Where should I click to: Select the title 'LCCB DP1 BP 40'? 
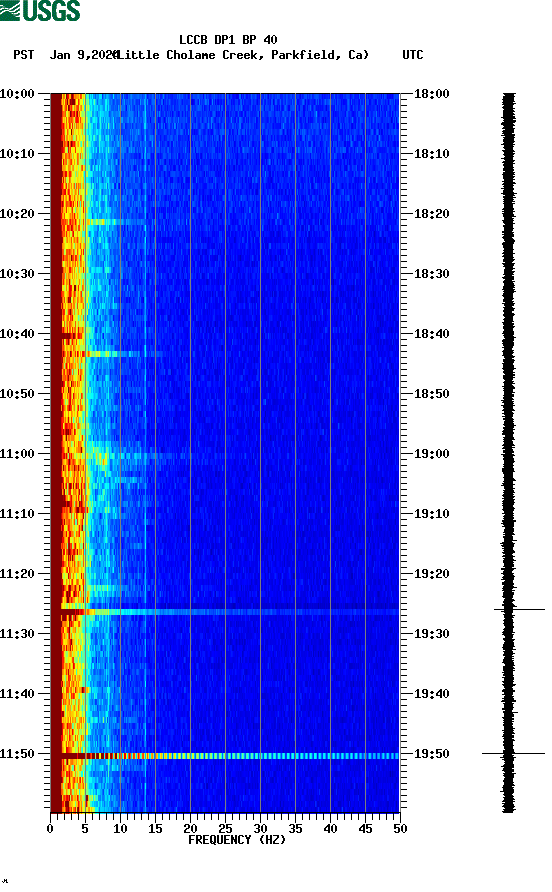pyautogui.click(x=228, y=40)
